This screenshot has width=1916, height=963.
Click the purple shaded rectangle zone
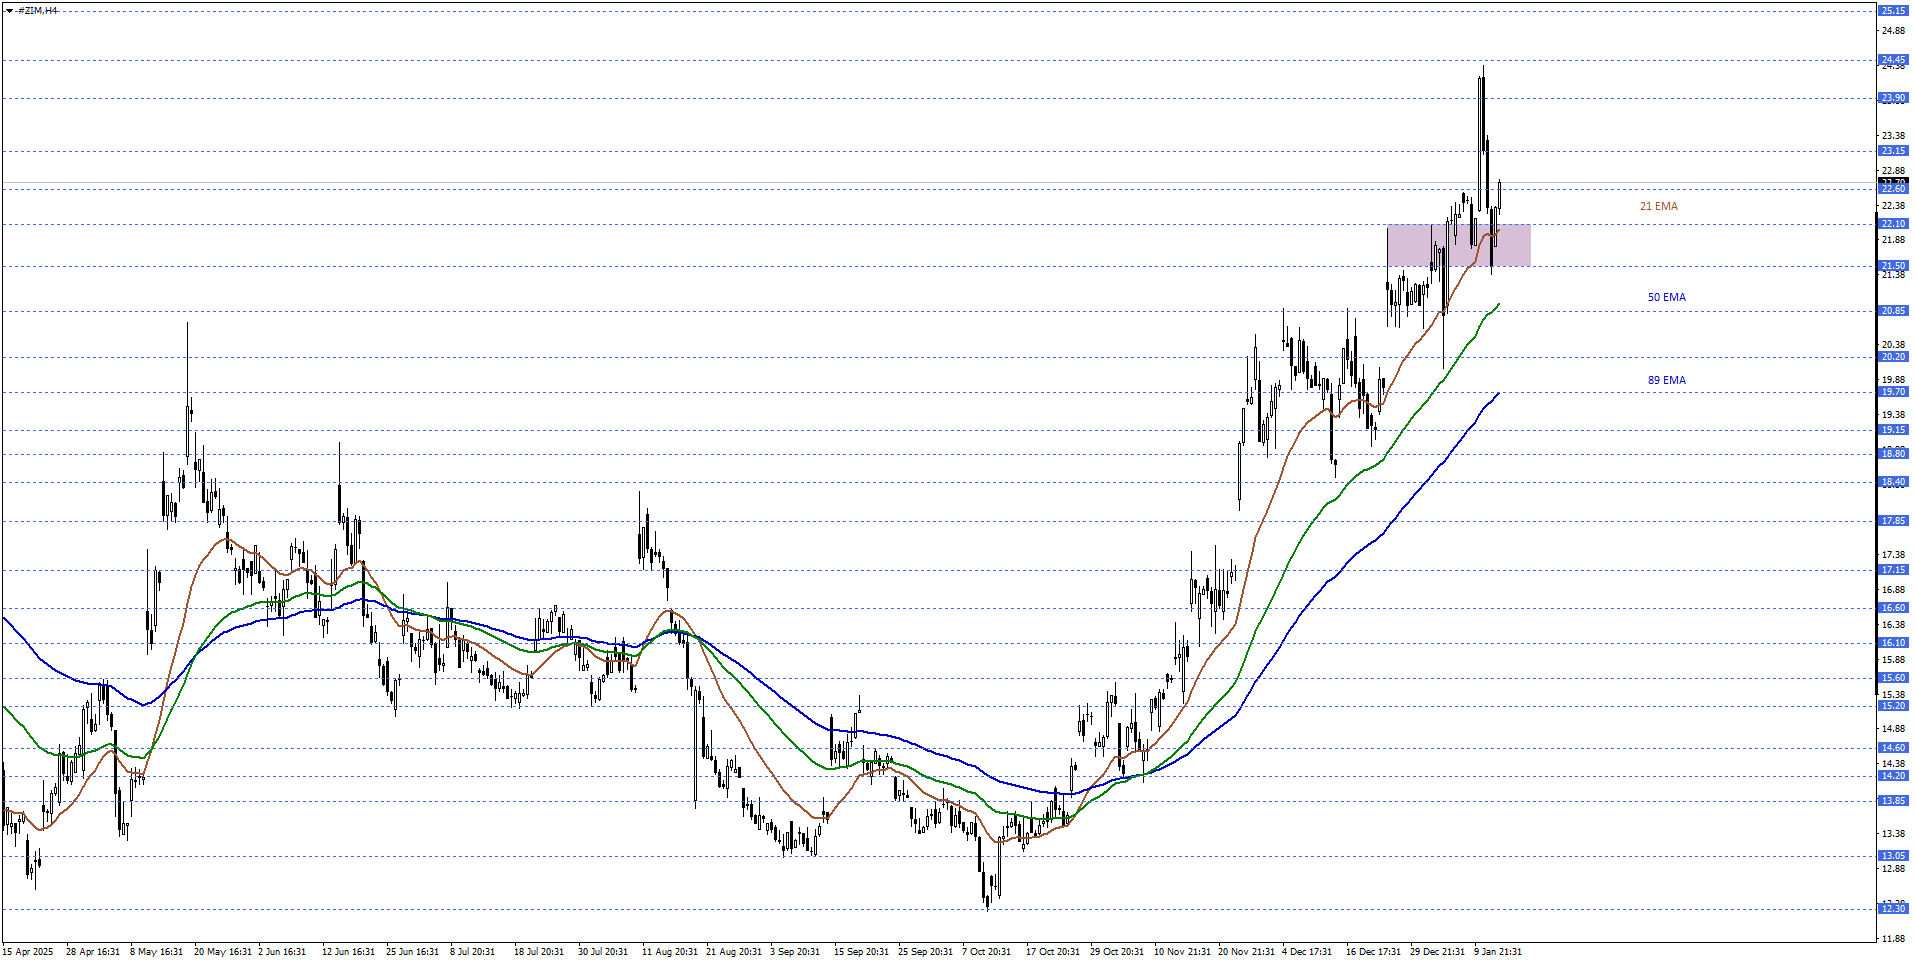click(1458, 245)
